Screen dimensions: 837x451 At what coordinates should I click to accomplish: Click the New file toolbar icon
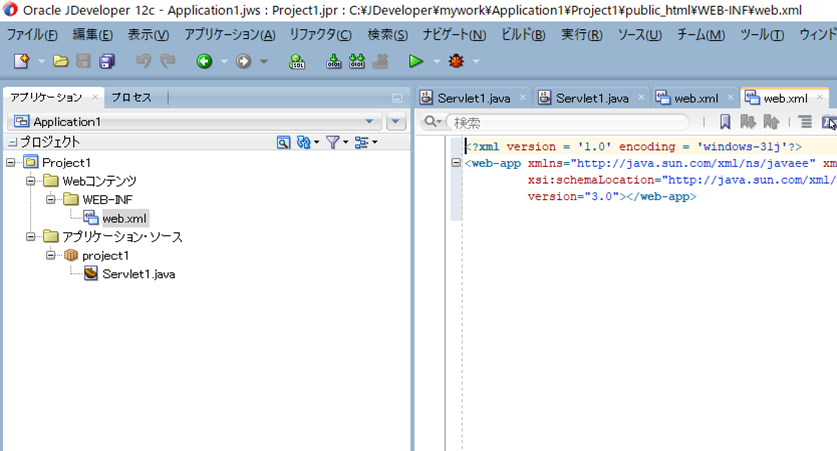[x=21, y=62]
